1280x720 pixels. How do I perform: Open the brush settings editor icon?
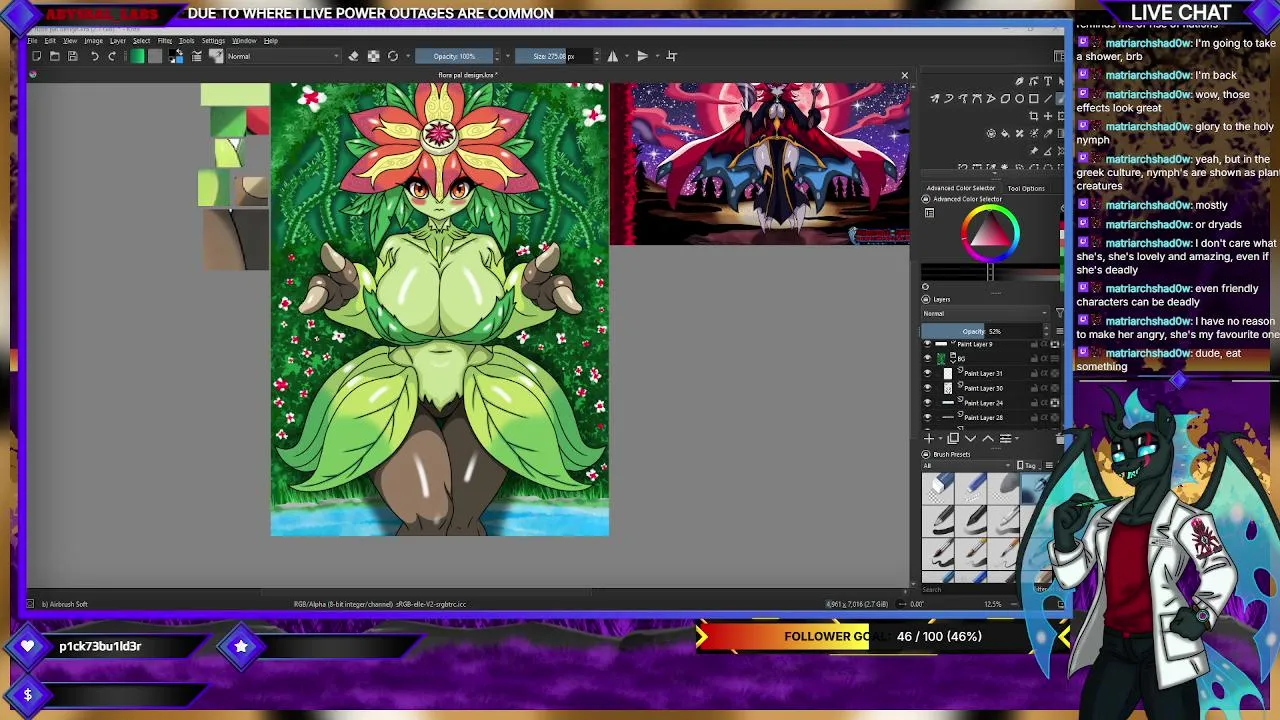click(x=197, y=56)
